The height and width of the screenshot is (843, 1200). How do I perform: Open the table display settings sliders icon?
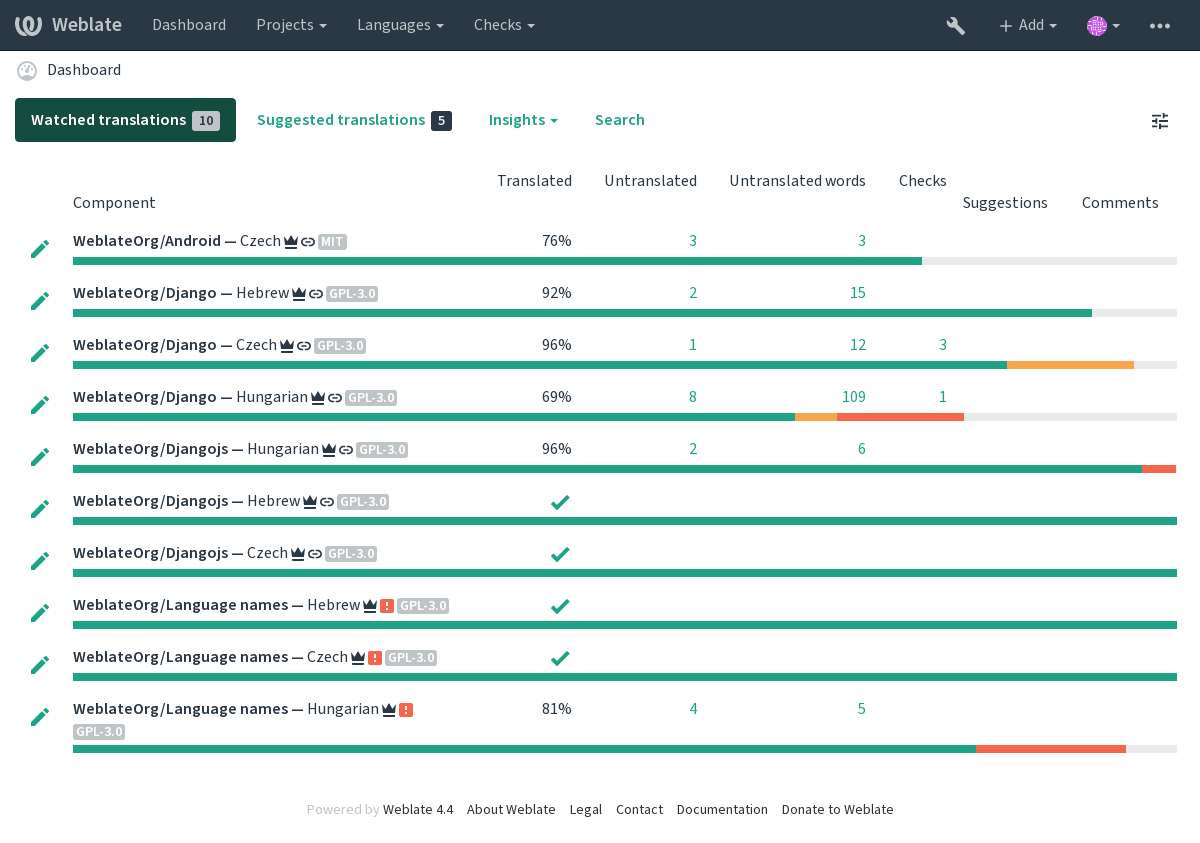point(1160,121)
